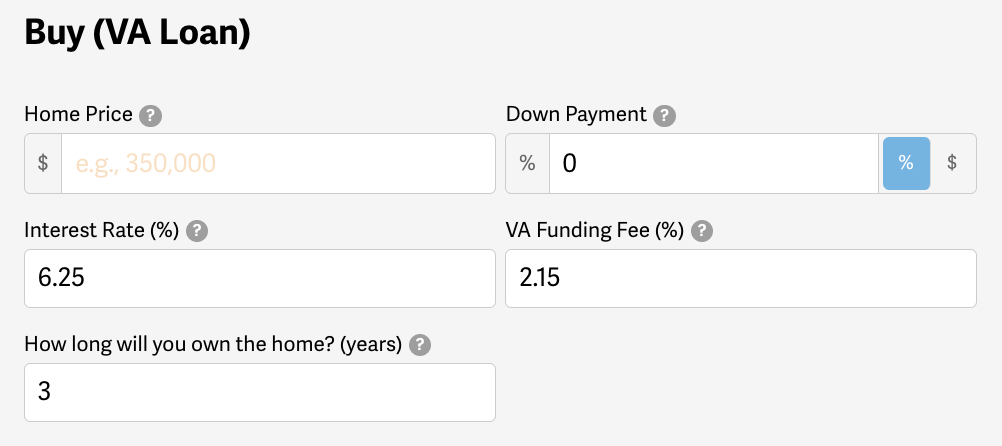The width and height of the screenshot is (1002, 446).
Task: Click into the Down Payment value field
Action: (x=713, y=163)
